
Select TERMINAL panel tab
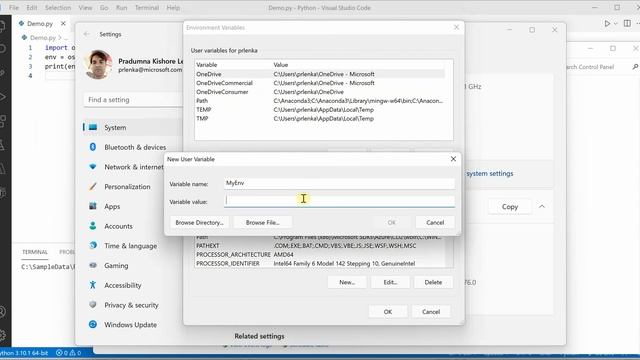click(x=35, y=252)
